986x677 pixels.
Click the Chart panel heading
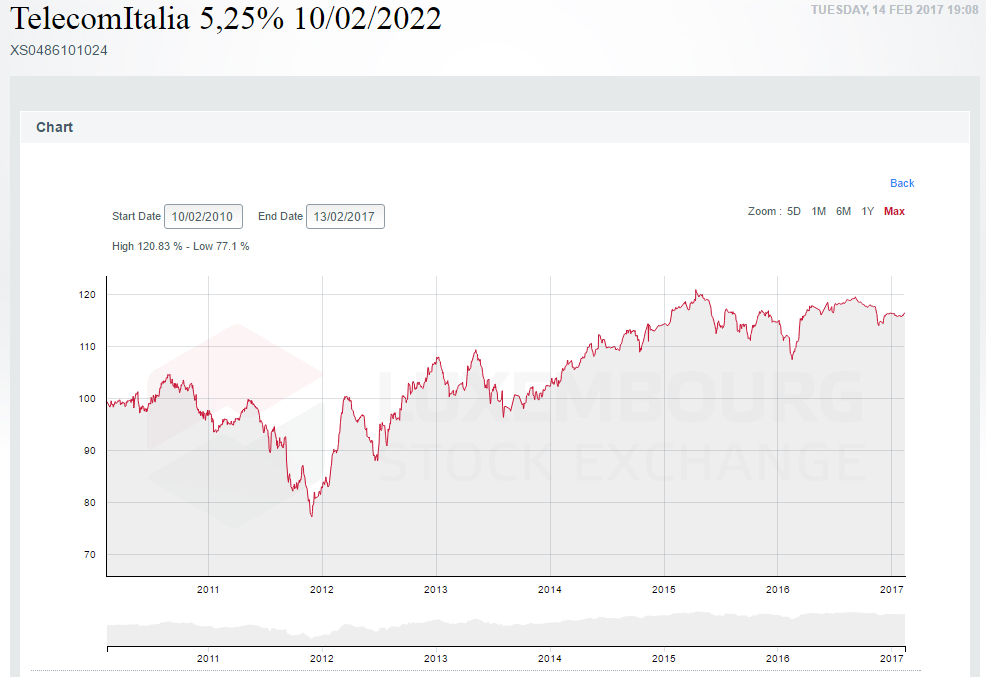click(54, 127)
